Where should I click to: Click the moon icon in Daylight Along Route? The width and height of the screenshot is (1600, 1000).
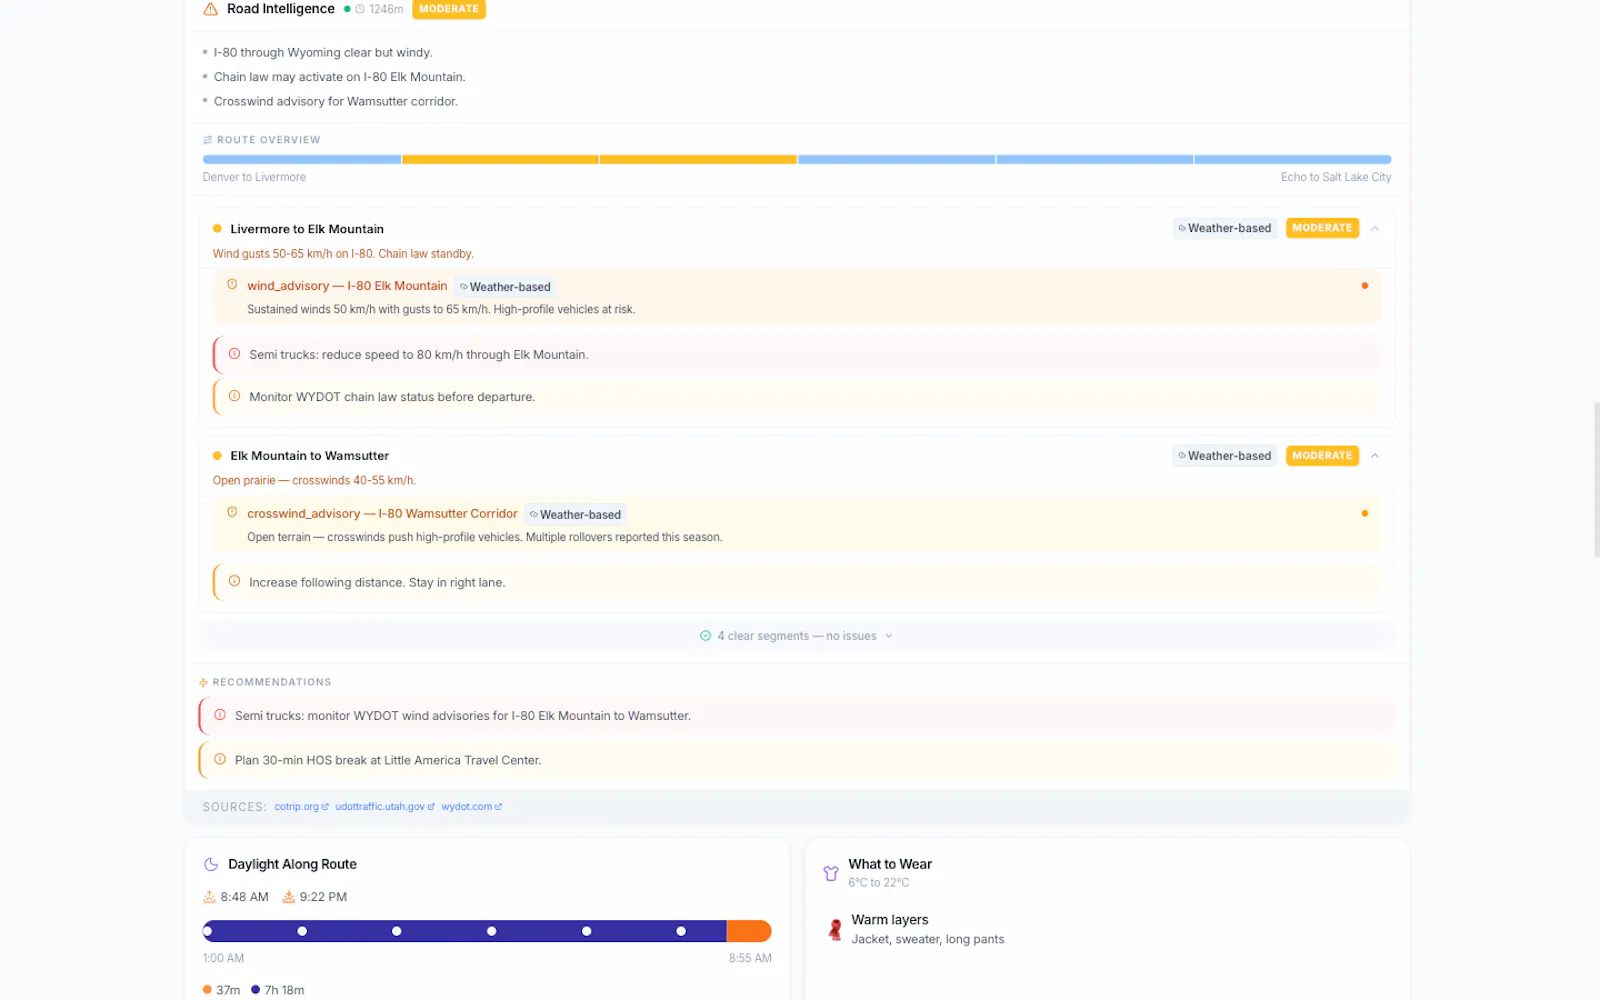click(211, 865)
